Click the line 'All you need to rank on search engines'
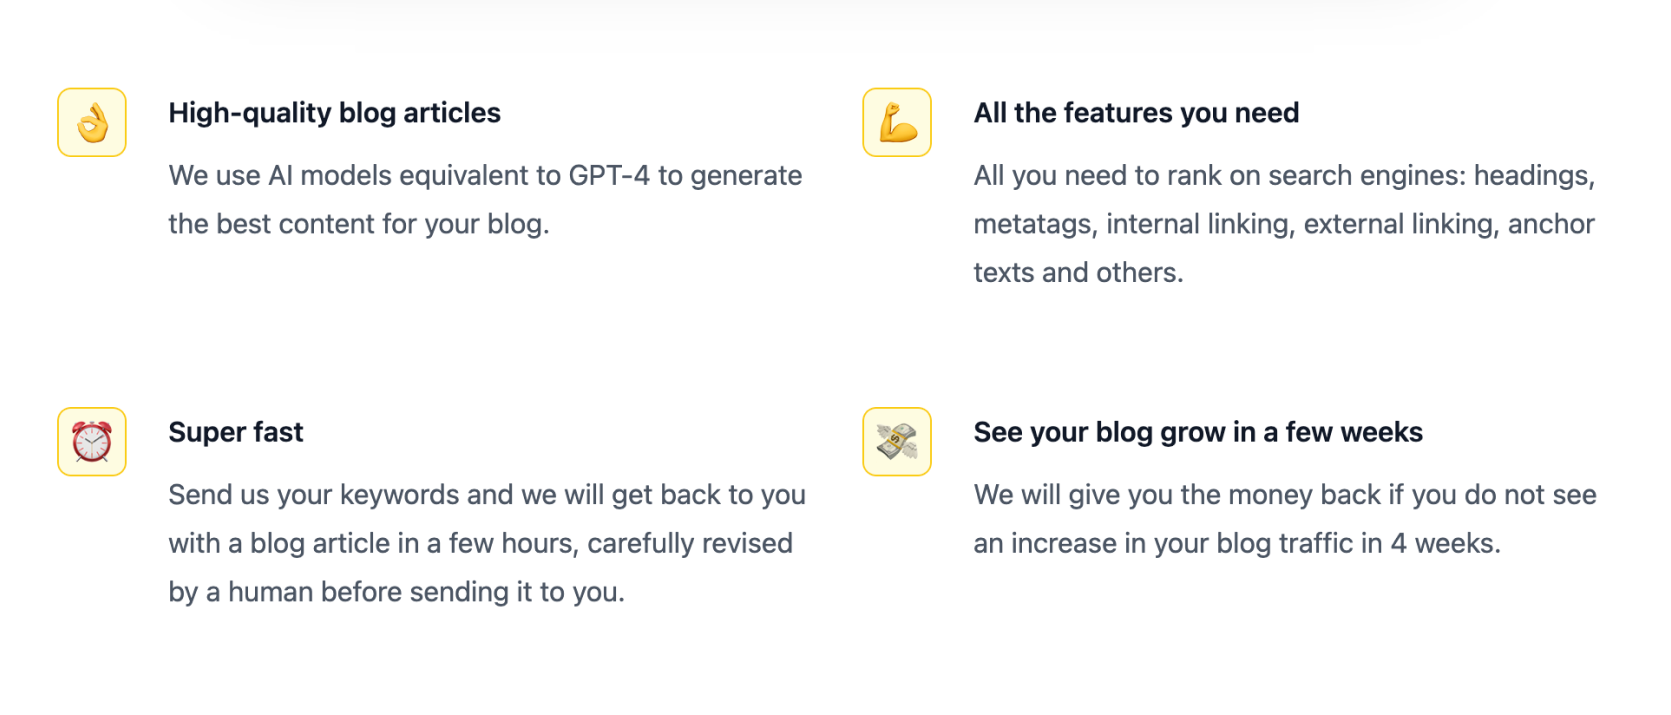This screenshot has height=715, width=1671. tap(1284, 176)
